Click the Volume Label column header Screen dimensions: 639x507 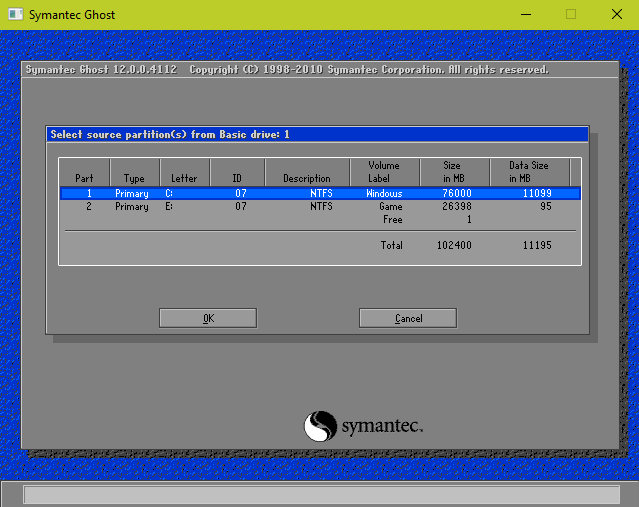pyautogui.click(x=384, y=172)
